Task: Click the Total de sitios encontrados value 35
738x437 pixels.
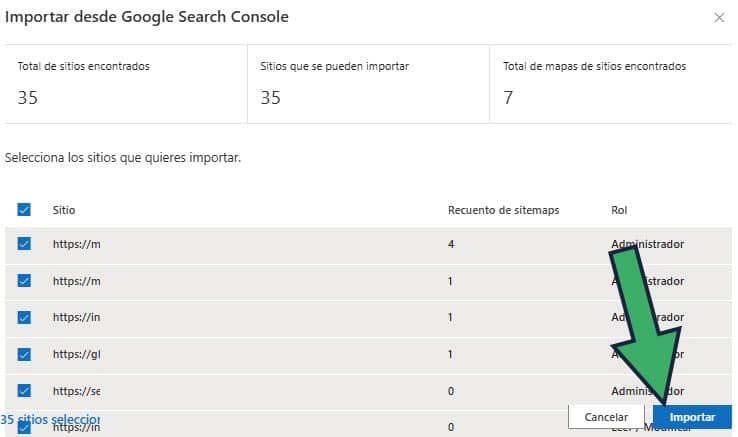Action: 27,97
